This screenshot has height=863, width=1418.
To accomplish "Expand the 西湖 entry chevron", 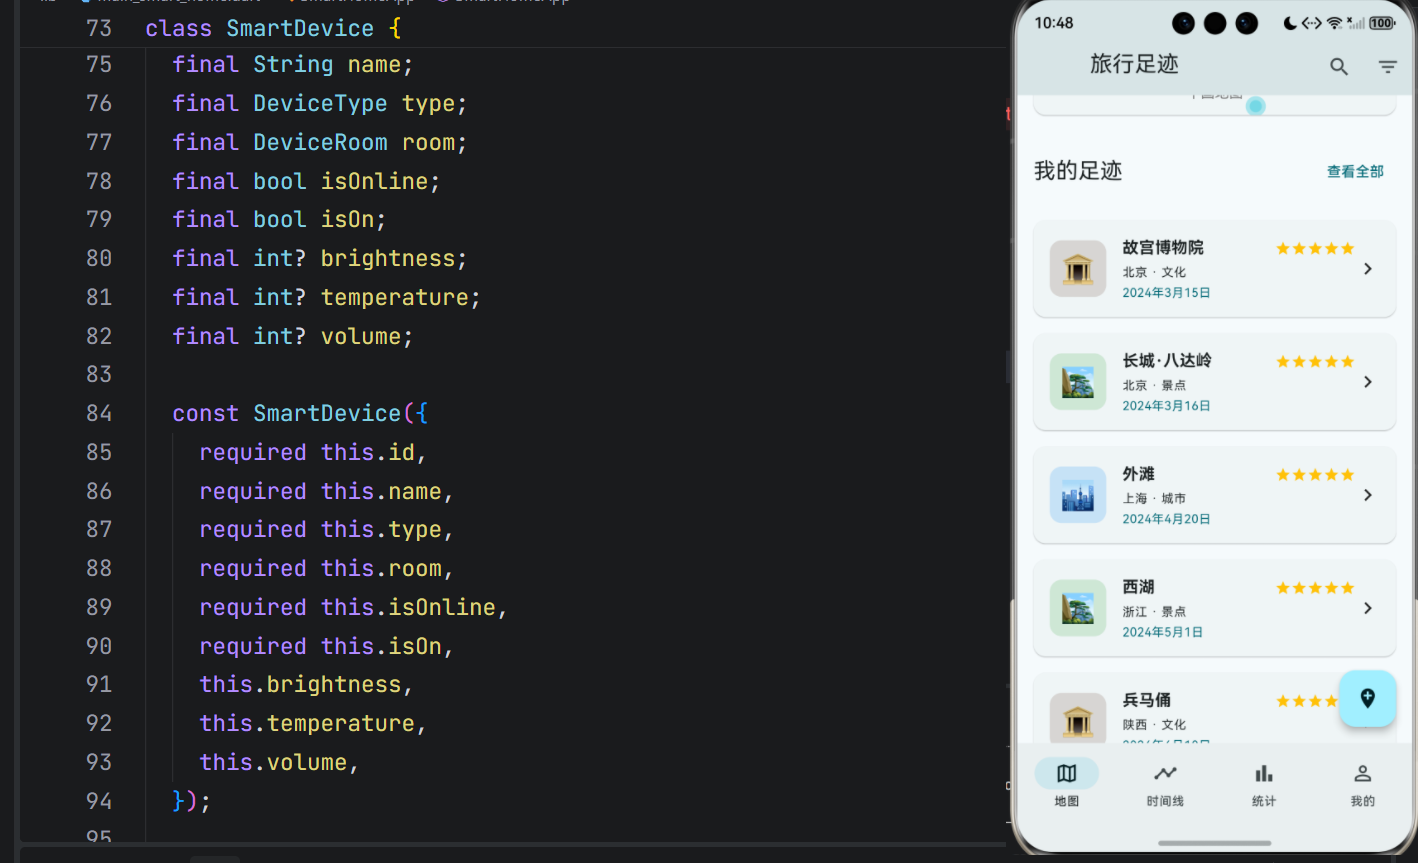I will [1368, 608].
